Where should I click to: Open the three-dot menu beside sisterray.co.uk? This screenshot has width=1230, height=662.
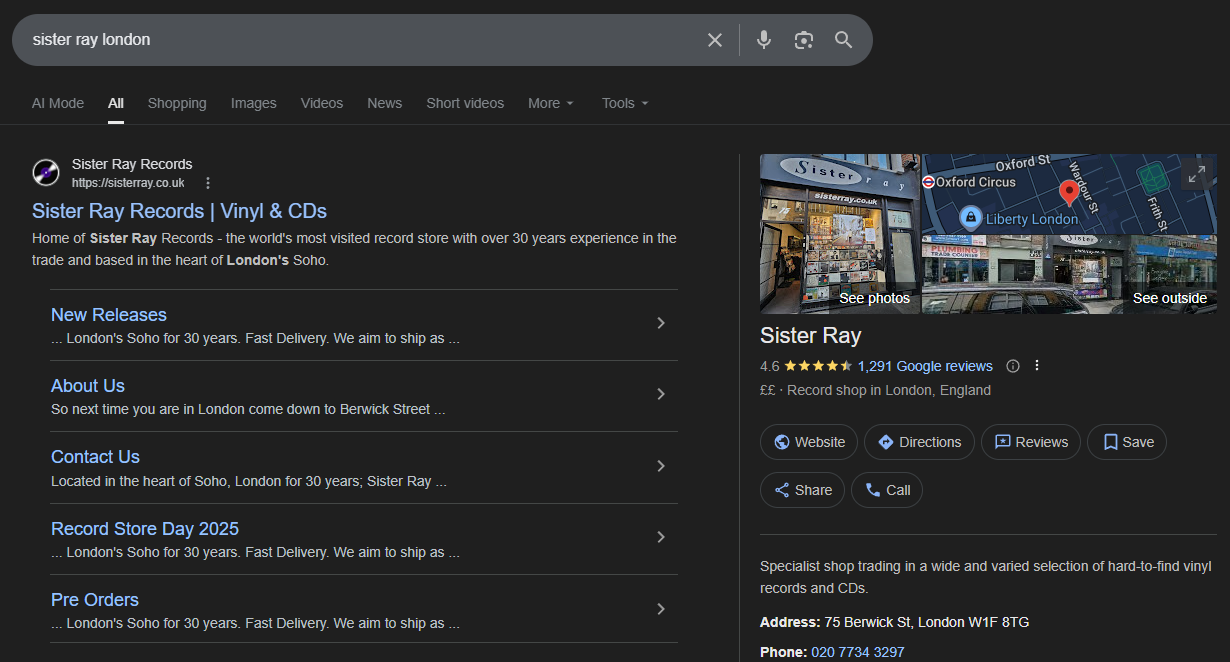[207, 182]
